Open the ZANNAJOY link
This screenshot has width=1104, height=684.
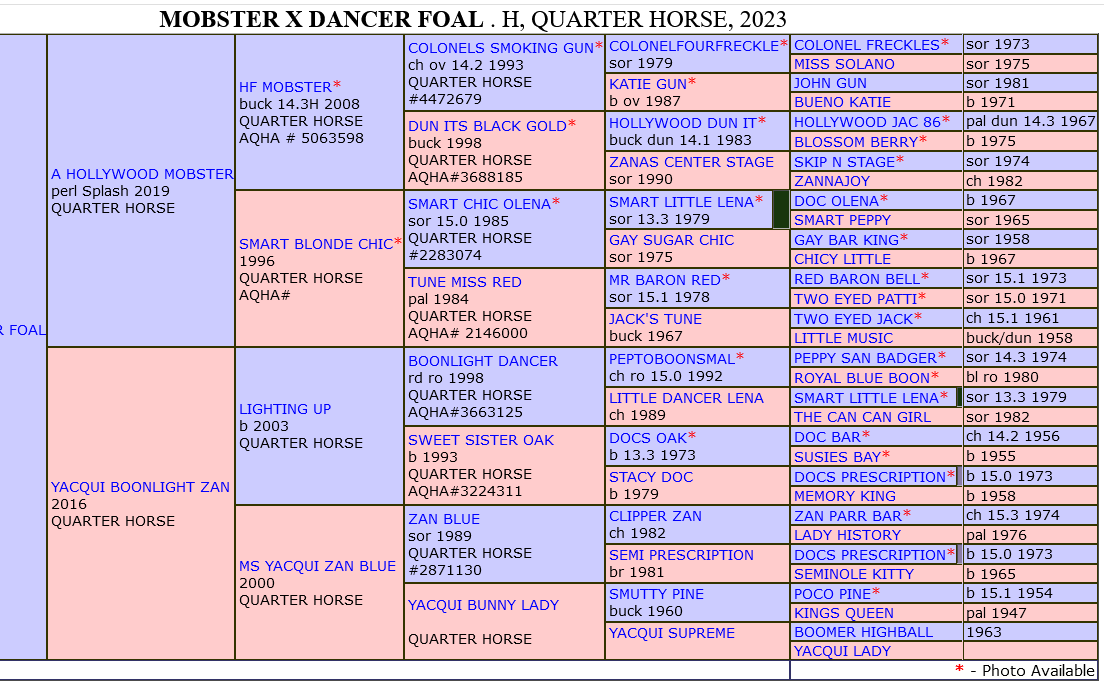coord(832,181)
